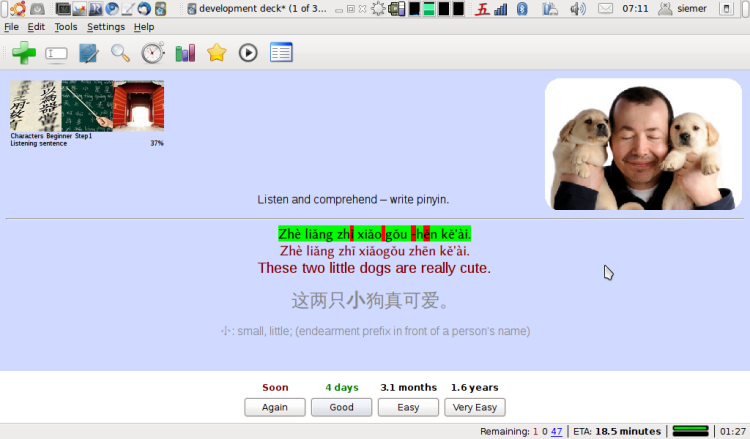Viewport: 750px width, 439px height.
Task: Open the Help menu
Action: point(143,27)
